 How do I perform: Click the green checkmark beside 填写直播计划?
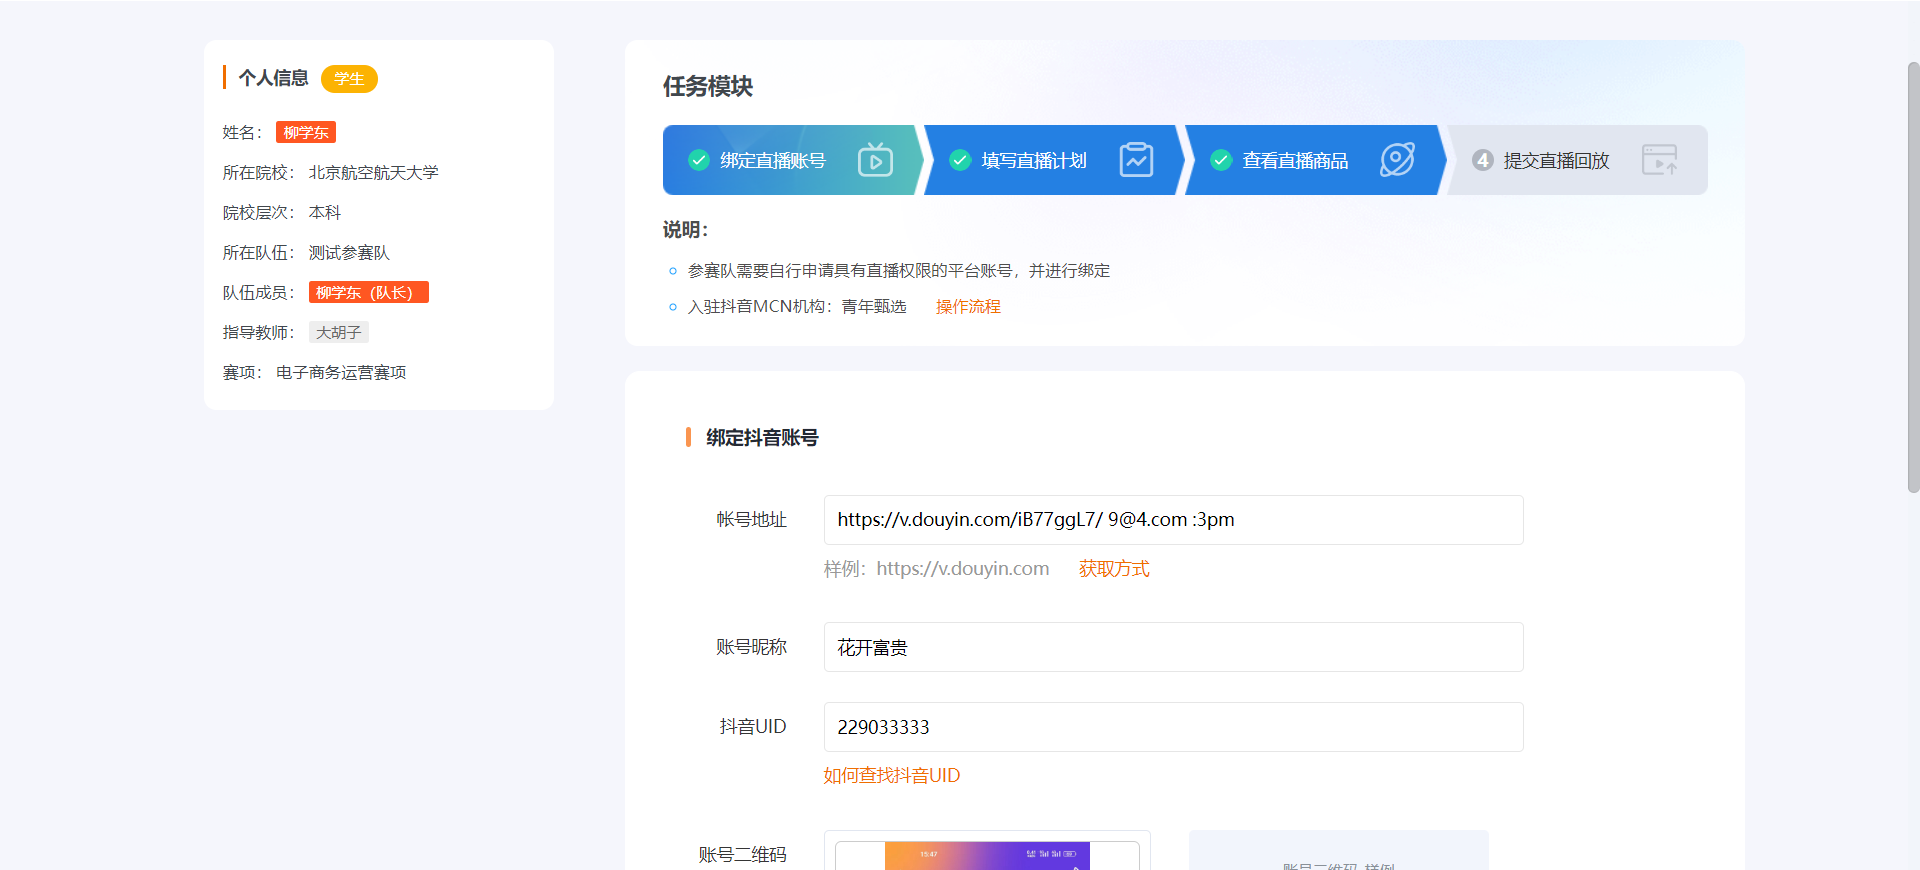pyautogui.click(x=960, y=160)
